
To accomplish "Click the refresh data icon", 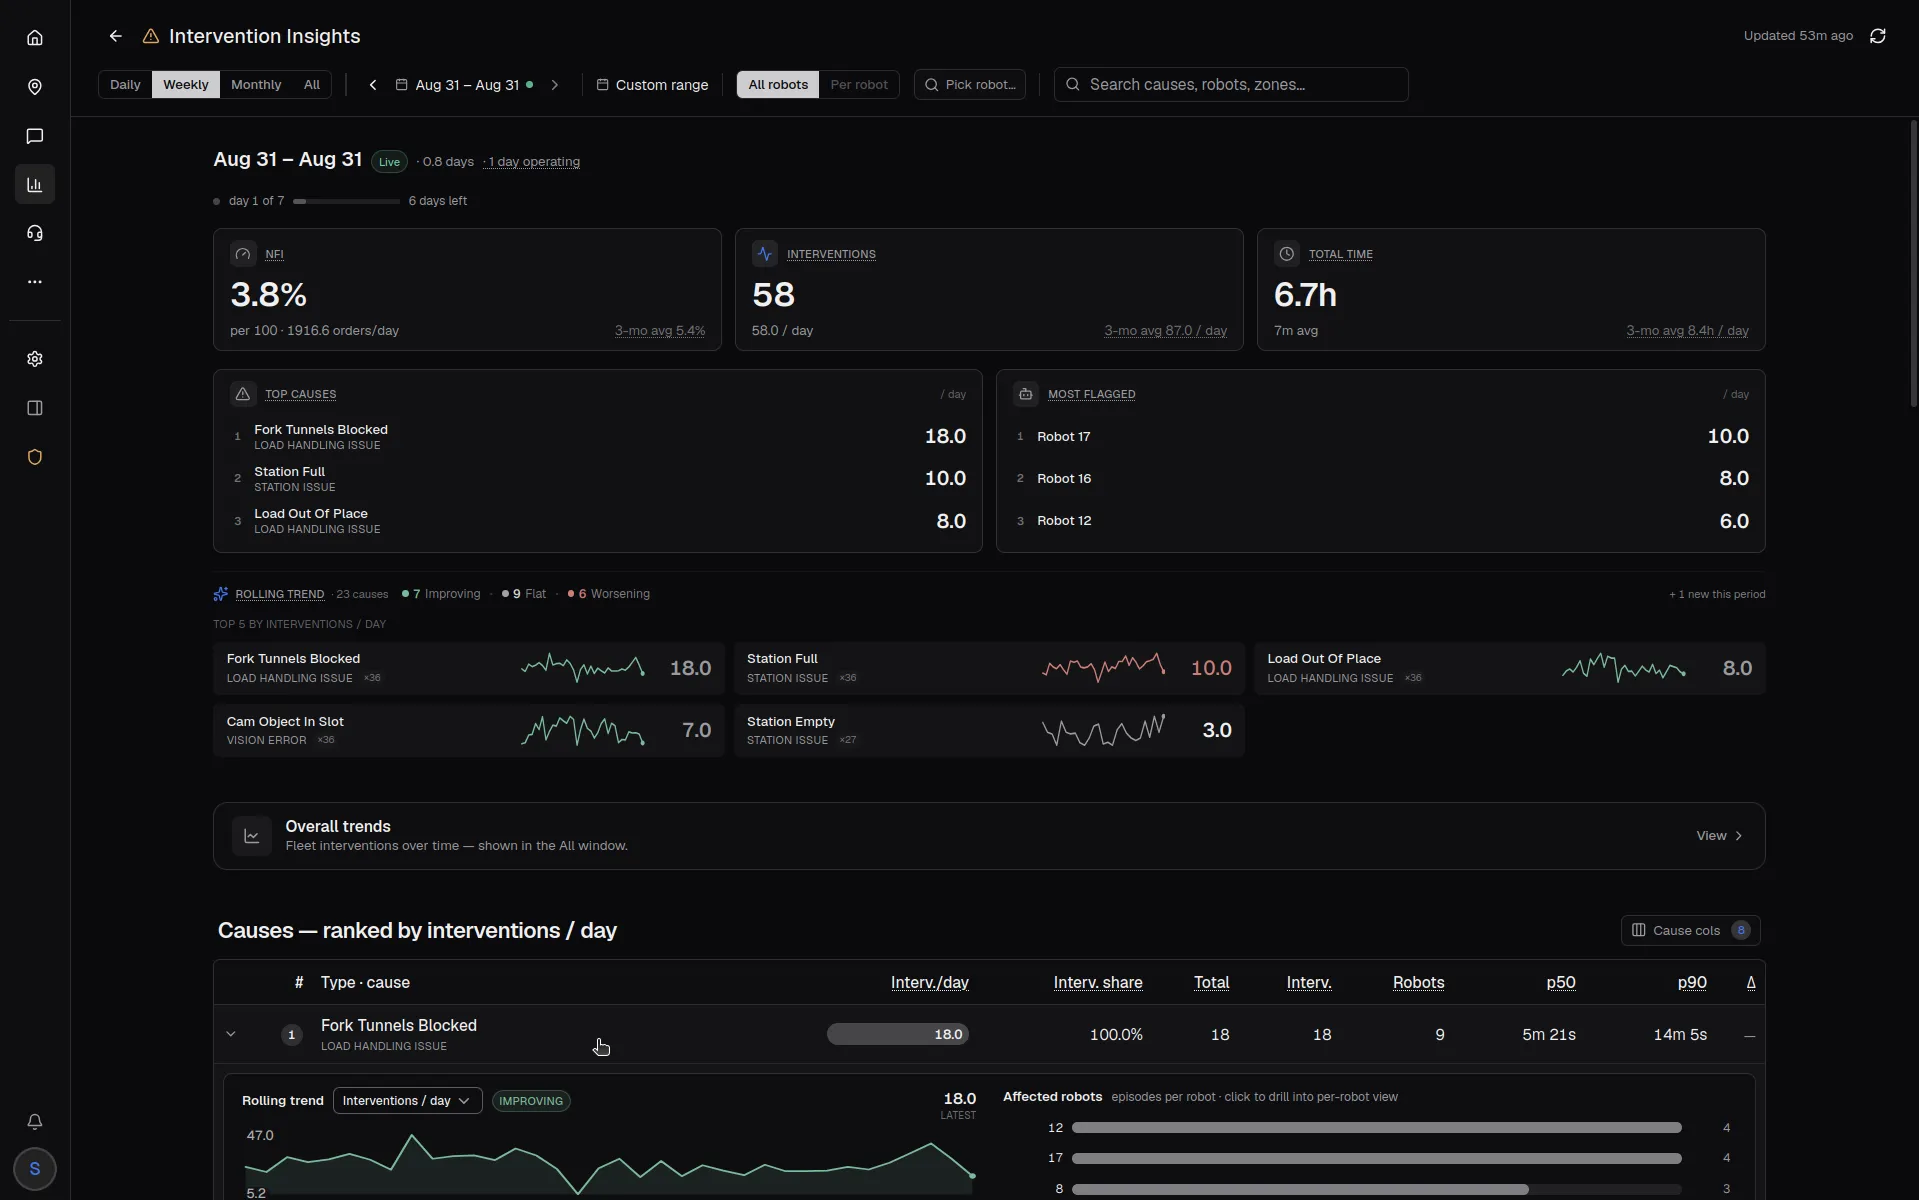I will tap(1878, 36).
